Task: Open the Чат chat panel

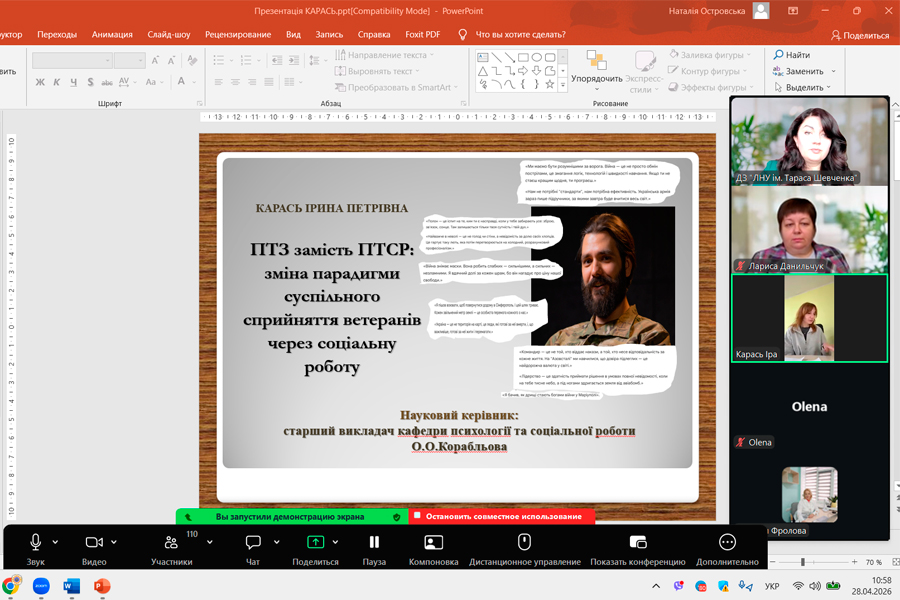Action: tap(253, 543)
